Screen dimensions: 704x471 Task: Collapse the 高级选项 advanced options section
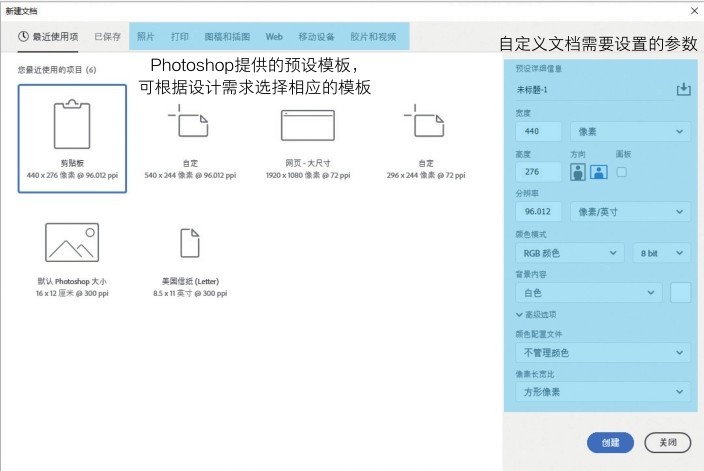tap(536, 314)
